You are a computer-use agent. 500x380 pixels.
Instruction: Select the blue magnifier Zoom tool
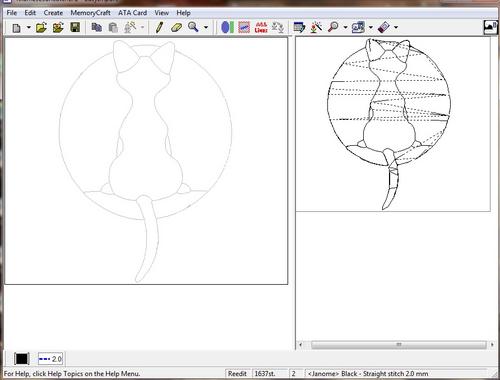click(x=193, y=27)
